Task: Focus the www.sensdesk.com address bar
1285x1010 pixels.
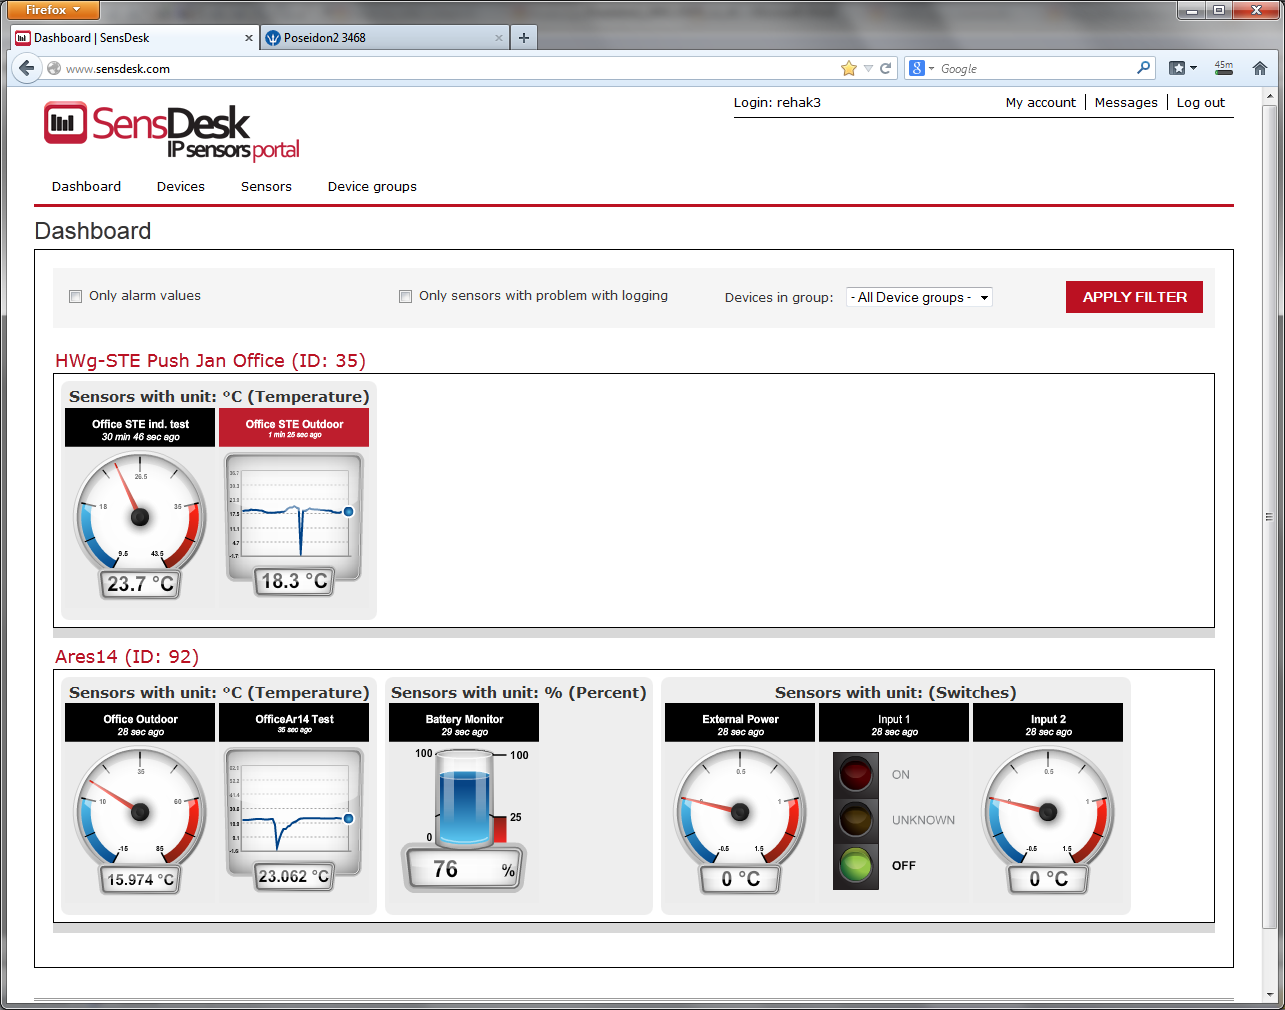Action: [x=450, y=68]
